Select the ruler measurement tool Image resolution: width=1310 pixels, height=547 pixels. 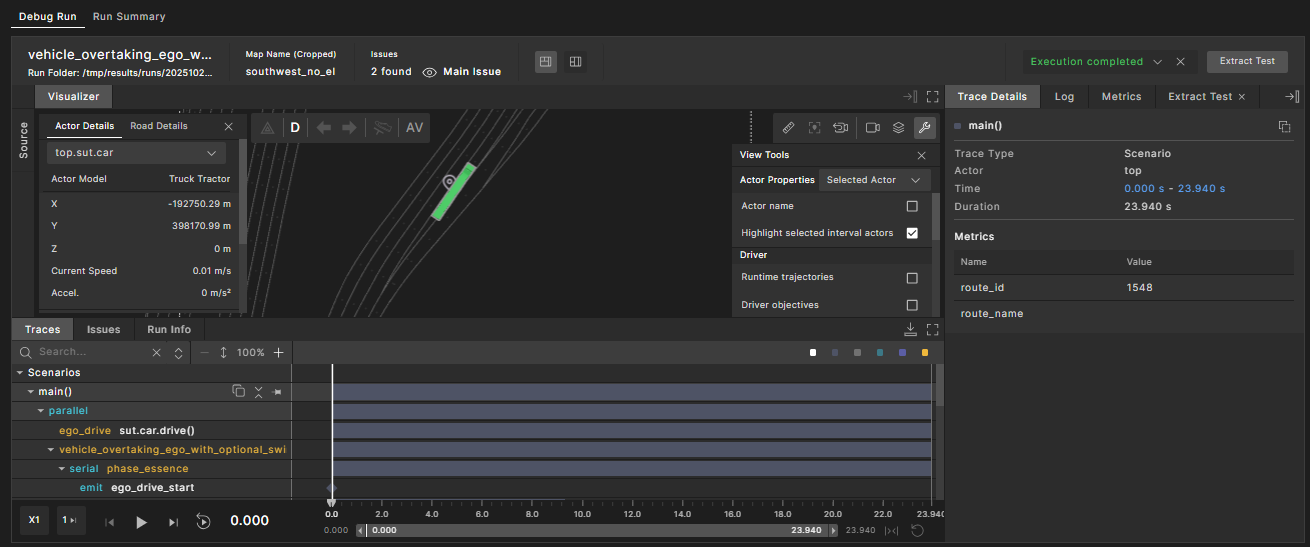tap(788, 128)
